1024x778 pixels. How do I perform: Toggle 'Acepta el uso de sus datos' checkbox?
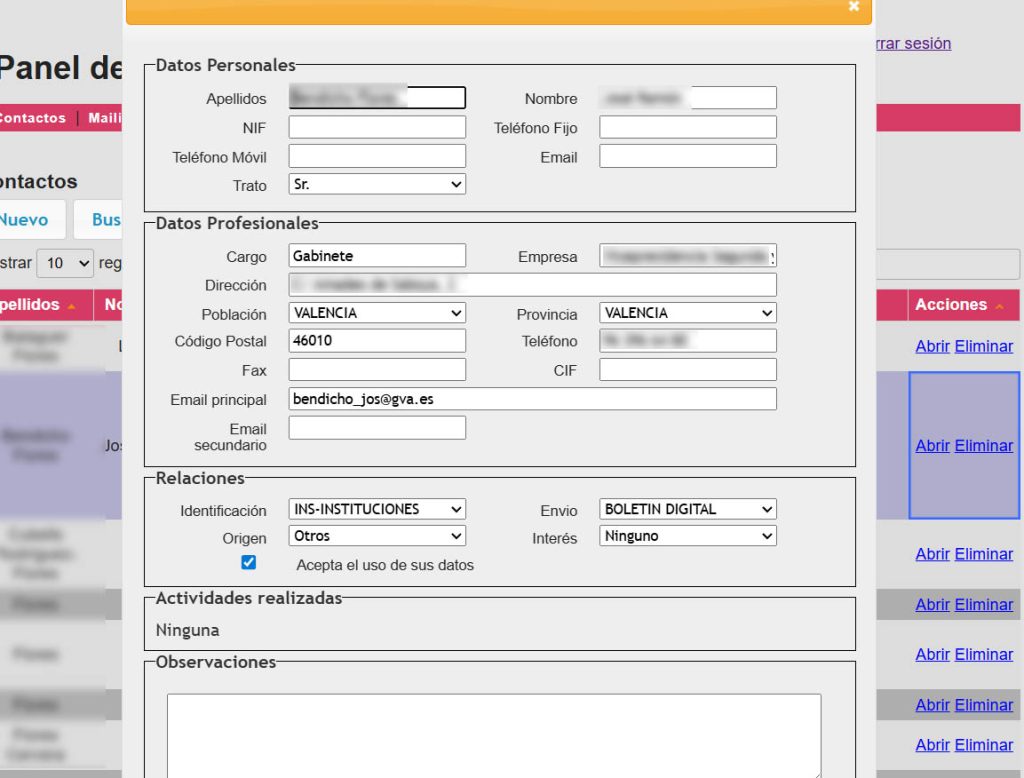pyautogui.click(x=249, y=563)
